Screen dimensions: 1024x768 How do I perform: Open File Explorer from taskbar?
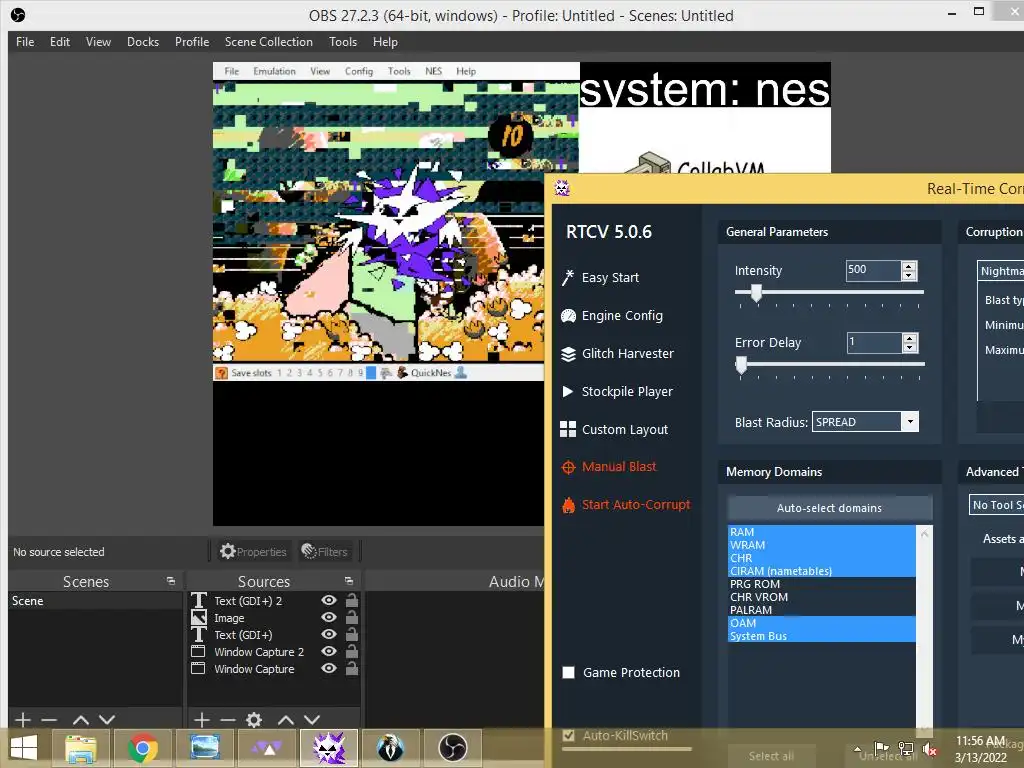click(81, 748)
